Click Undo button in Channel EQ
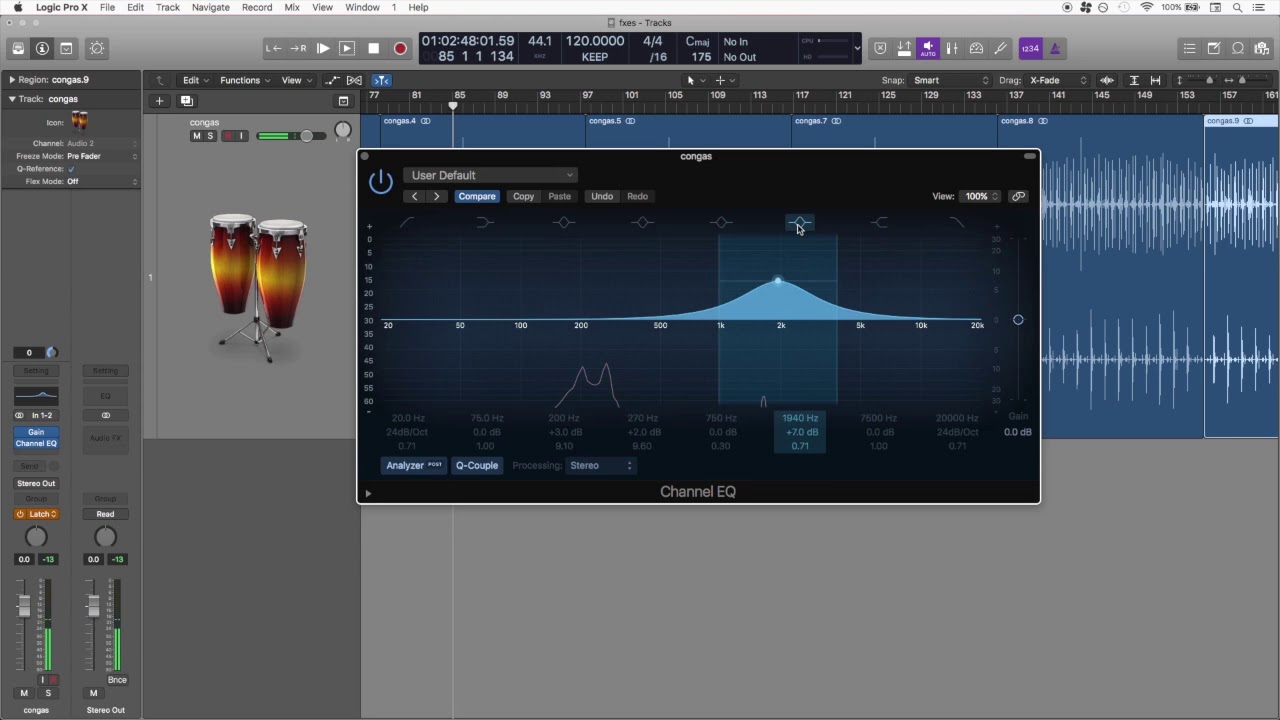 click(x=602, y=196)
